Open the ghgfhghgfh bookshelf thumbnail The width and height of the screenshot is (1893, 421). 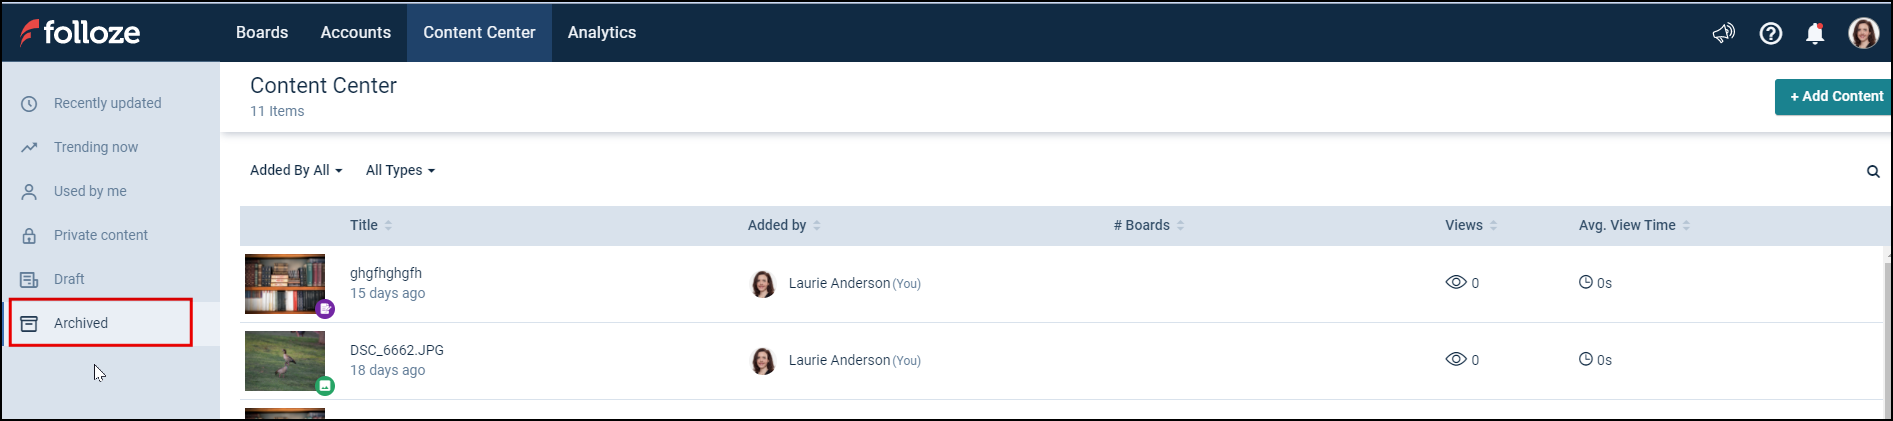point(285,284)
